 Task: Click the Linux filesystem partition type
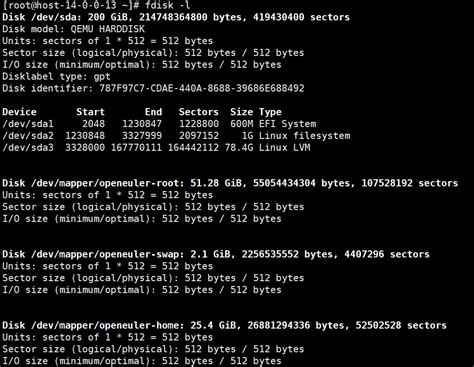click(x=305, y=136)
